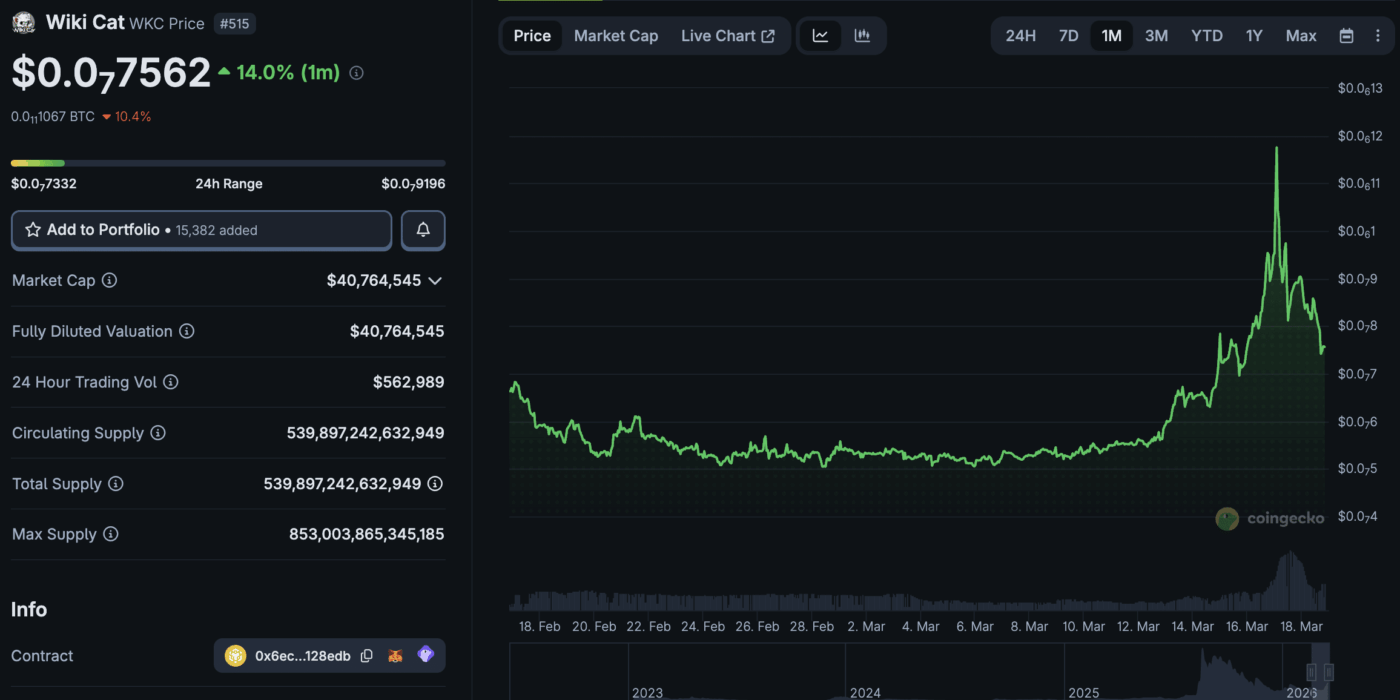The image size is (1400, 700).
Task: Switch chart range to 1Y
Action: tap(1254, 36)
